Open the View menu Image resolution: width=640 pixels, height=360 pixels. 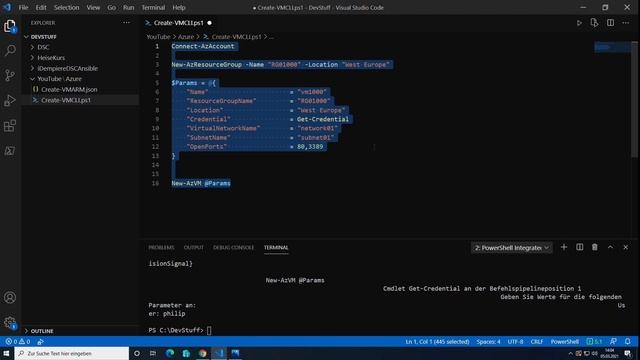click(93, 7)
